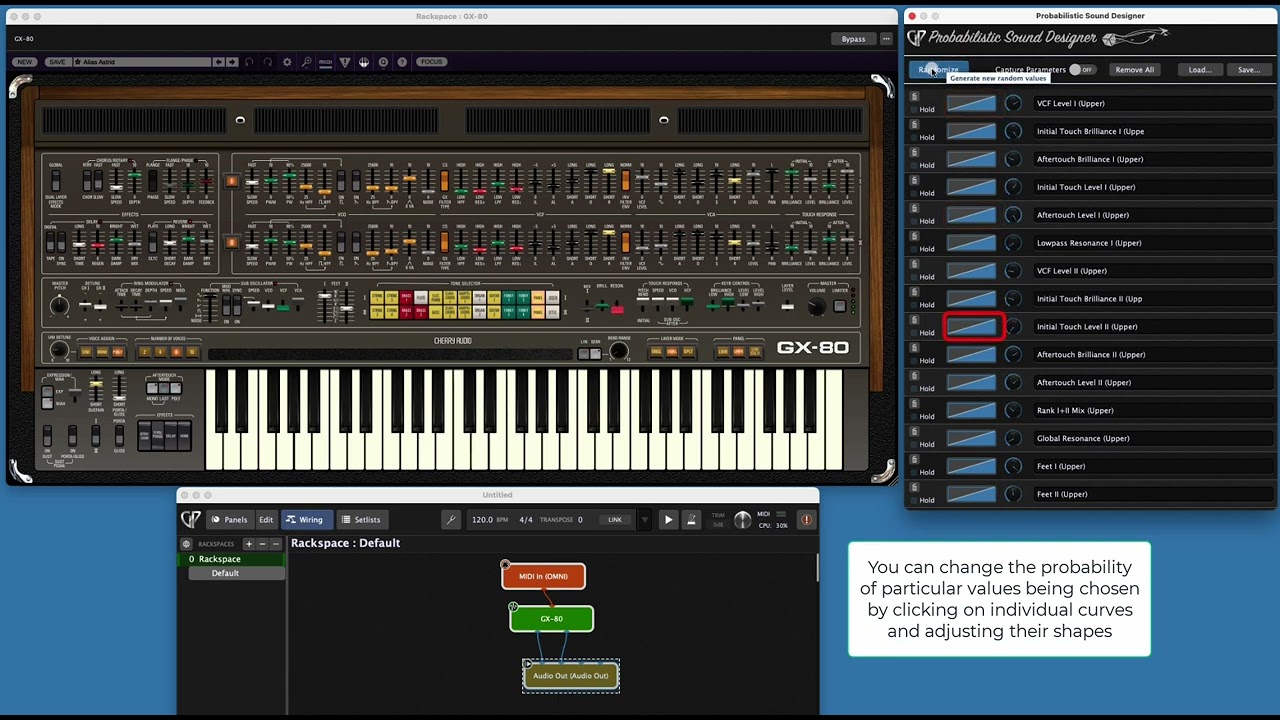1280x720 pixels.
Task: Toggle the metronome icon
Action: (x=691, y=520)
